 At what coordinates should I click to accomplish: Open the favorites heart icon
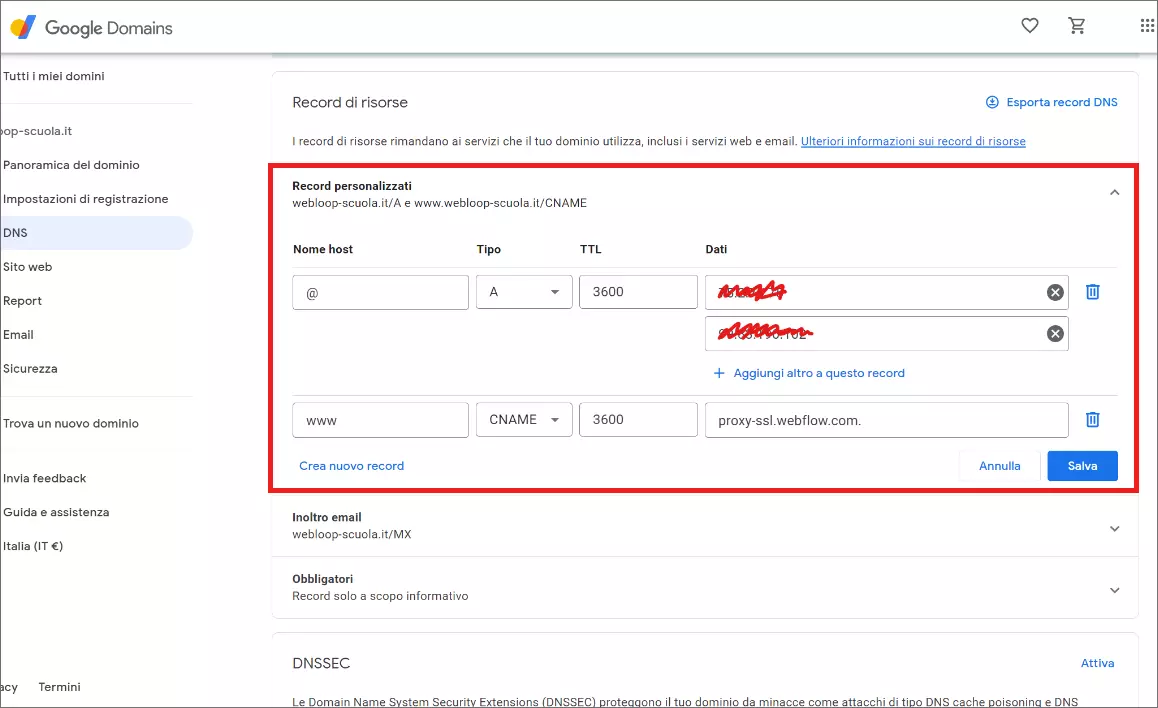tap(1029, 26)
